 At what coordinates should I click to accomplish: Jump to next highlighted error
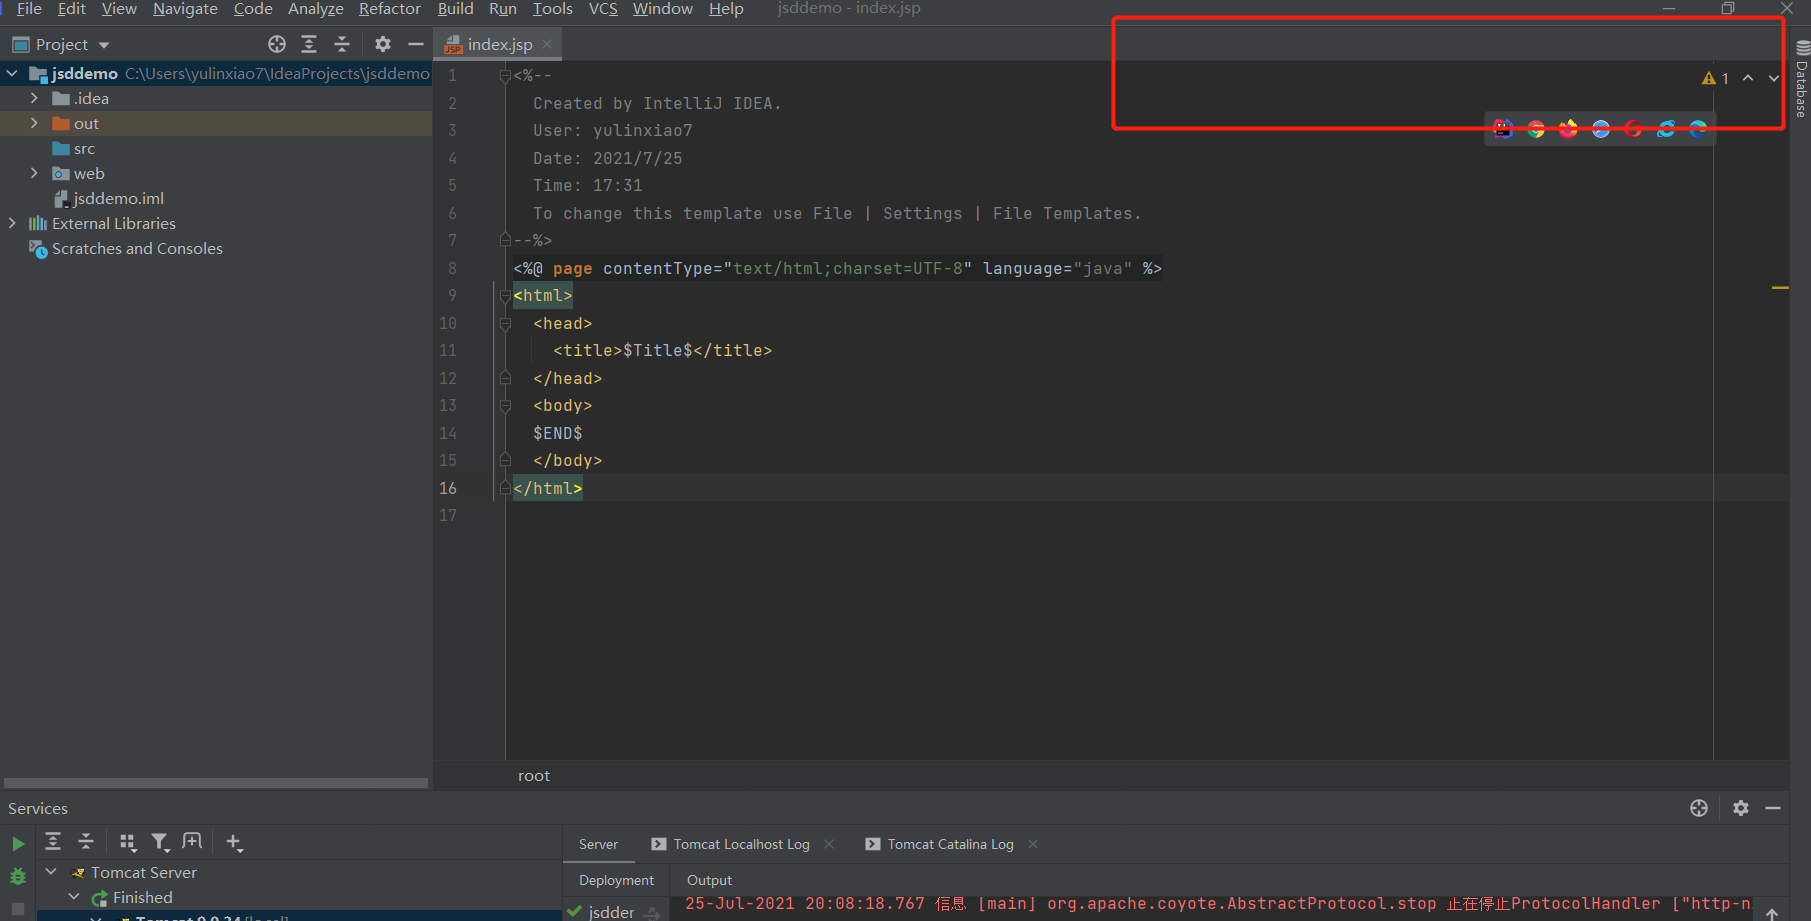pos(1774,78)
